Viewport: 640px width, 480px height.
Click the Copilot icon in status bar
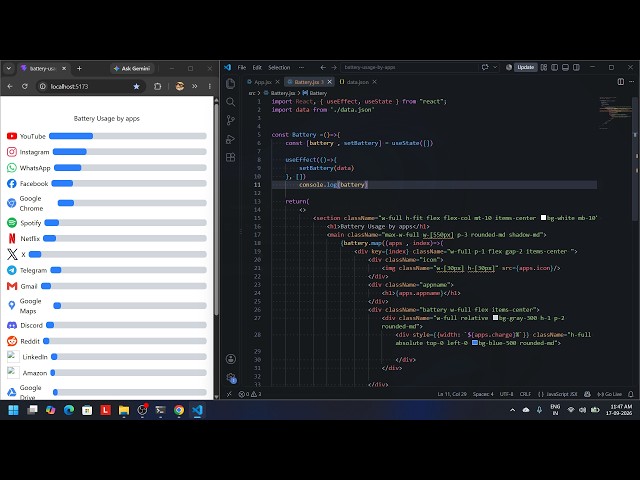click(587, 394)
